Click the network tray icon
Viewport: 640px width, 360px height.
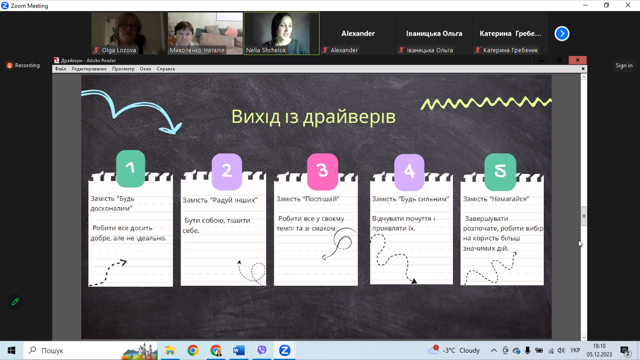(x=551, y=350)
